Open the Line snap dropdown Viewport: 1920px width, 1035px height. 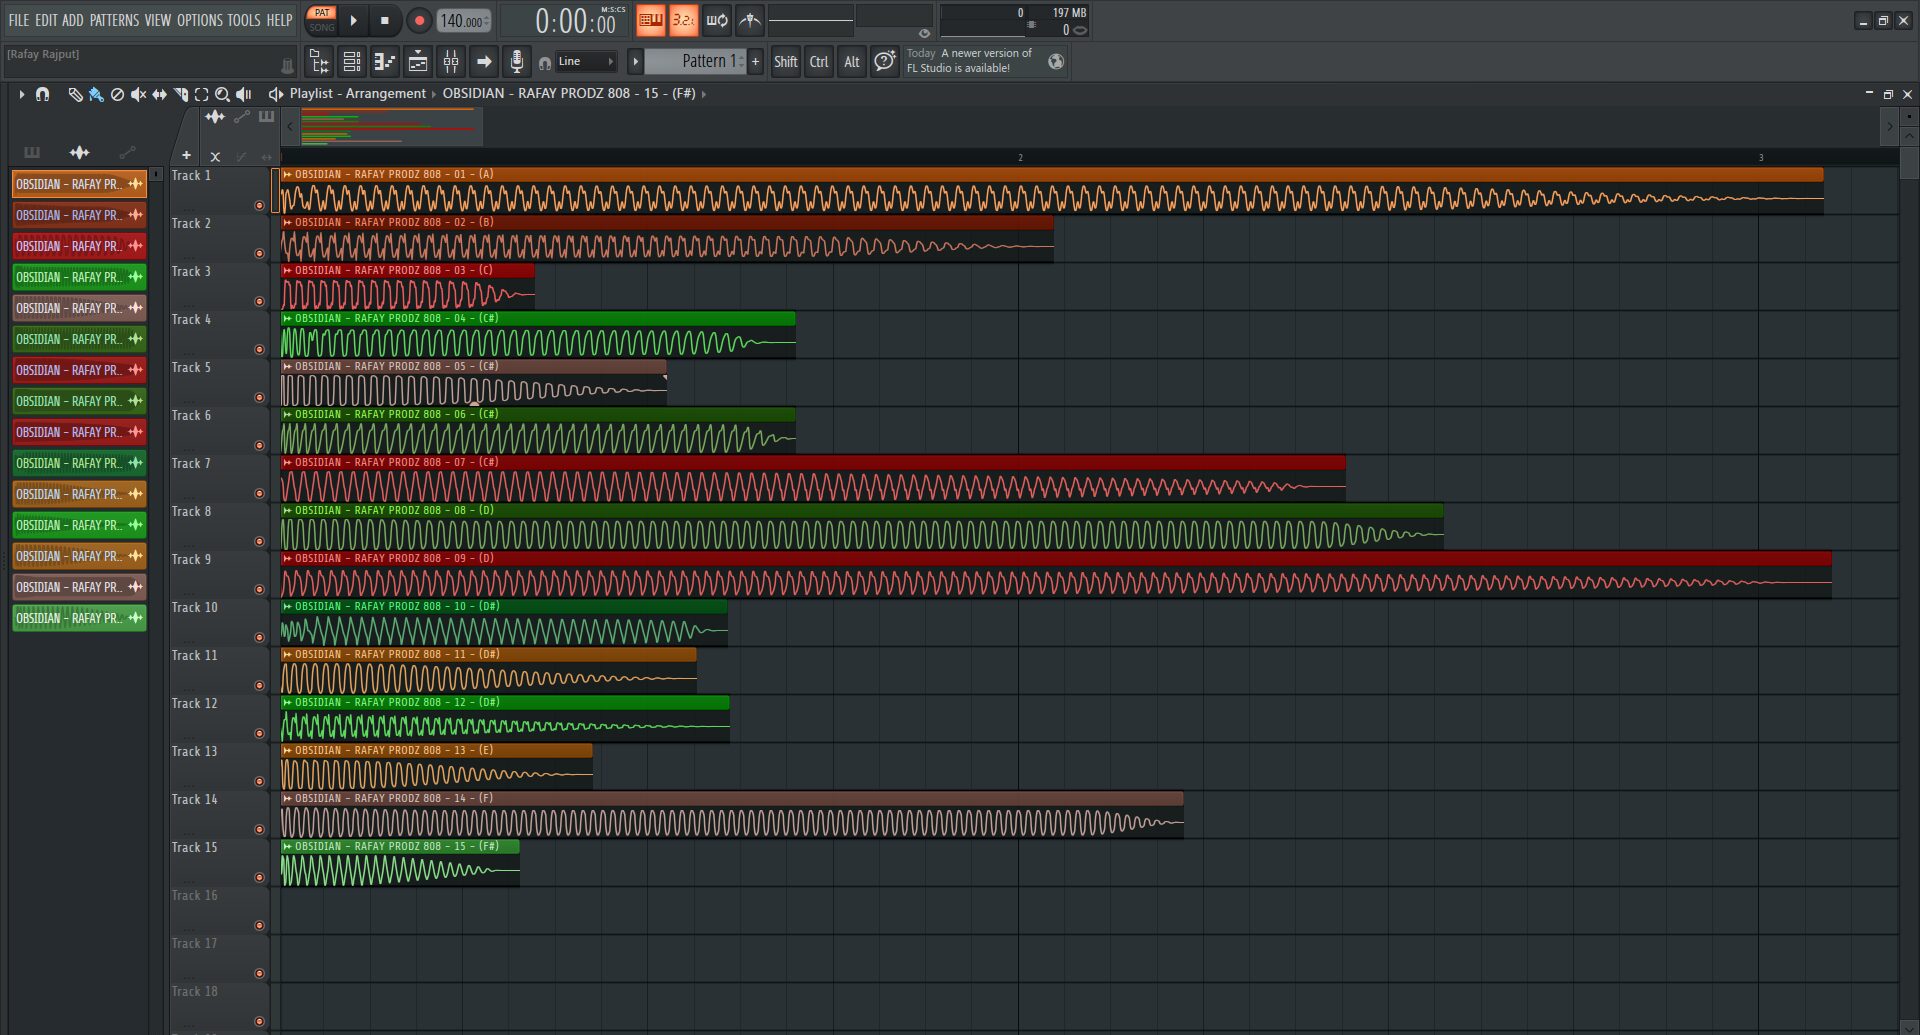(585, 62)
